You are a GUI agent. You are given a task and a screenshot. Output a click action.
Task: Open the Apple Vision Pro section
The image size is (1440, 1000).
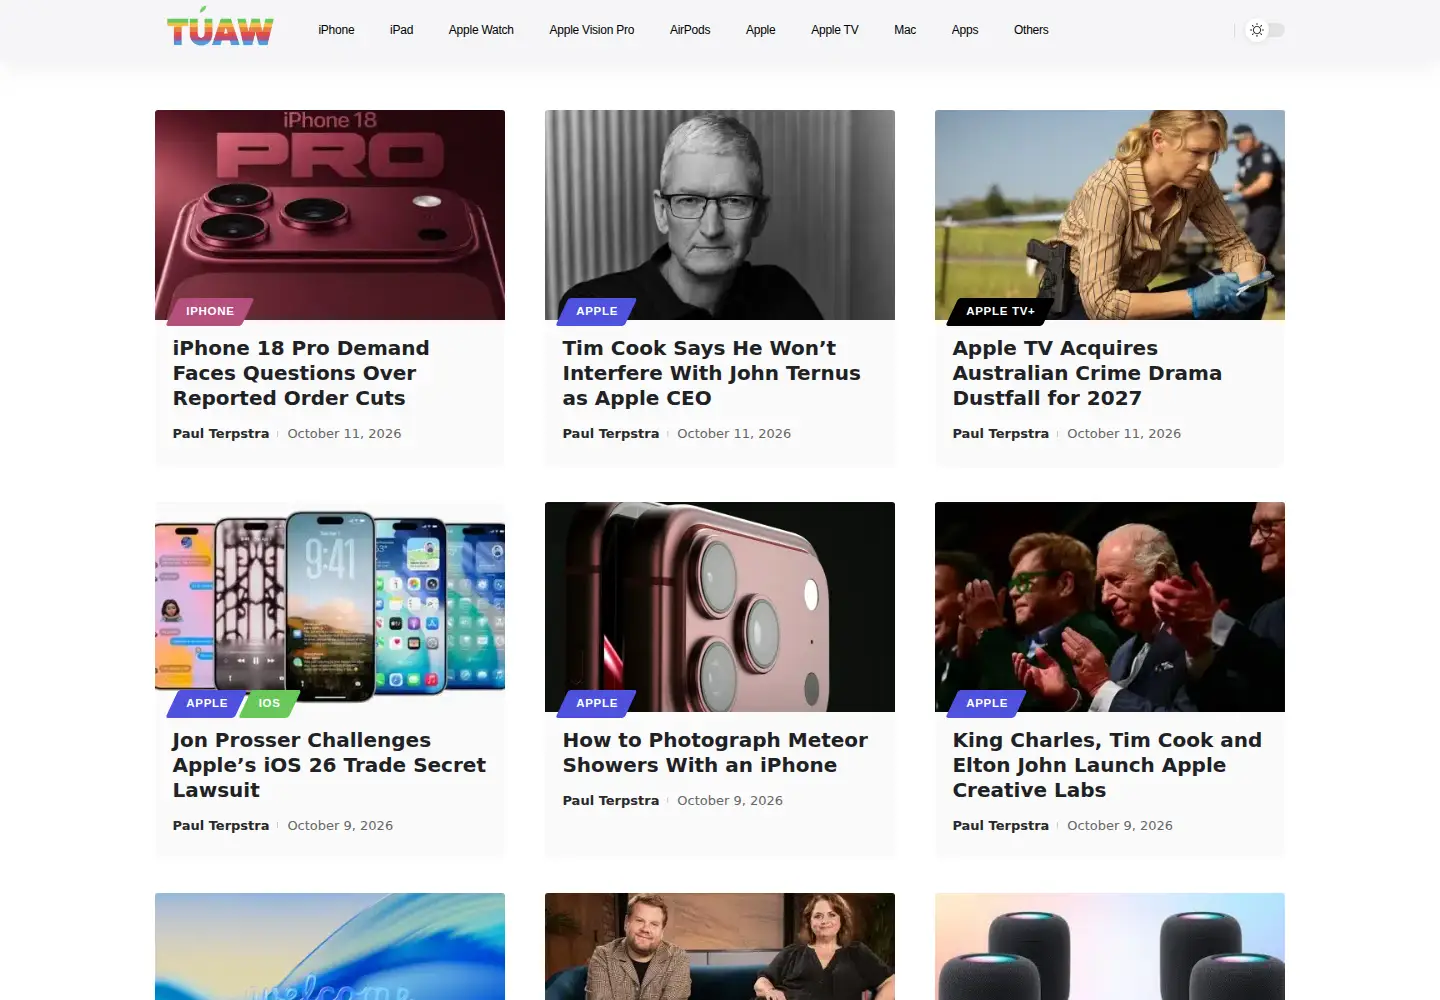592,30
